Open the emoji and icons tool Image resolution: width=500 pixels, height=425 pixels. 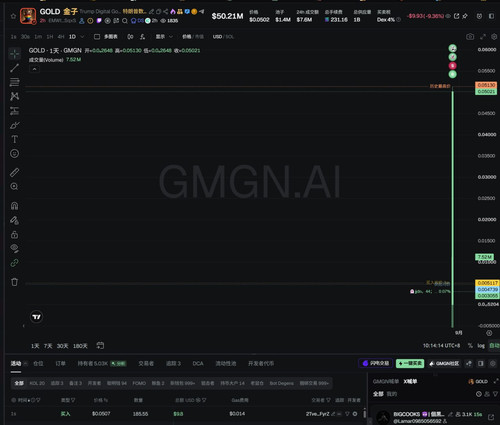[14, 153]
